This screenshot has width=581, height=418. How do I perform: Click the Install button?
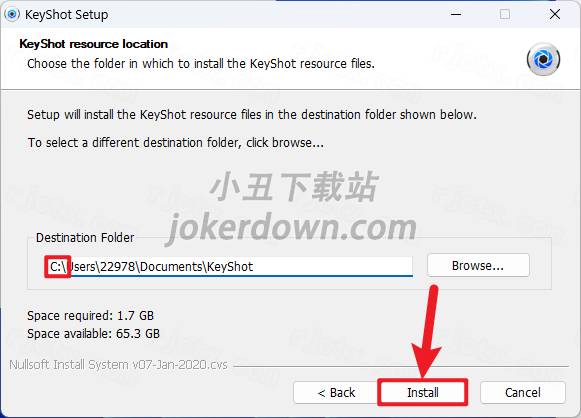coord(422,392)
